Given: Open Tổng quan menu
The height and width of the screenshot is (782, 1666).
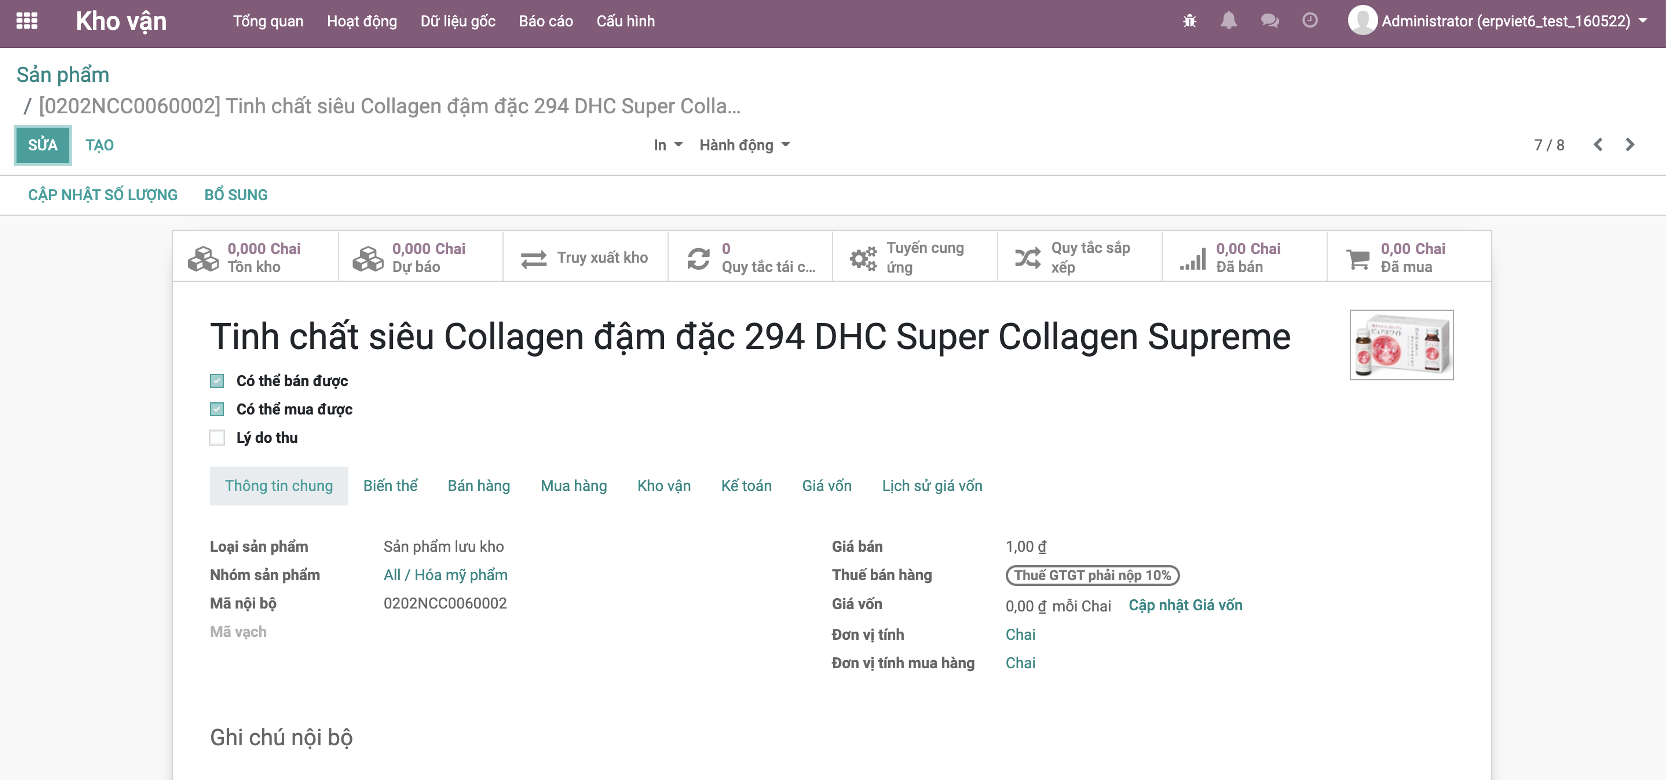Looking at the screenshot, I should point(268,21).
